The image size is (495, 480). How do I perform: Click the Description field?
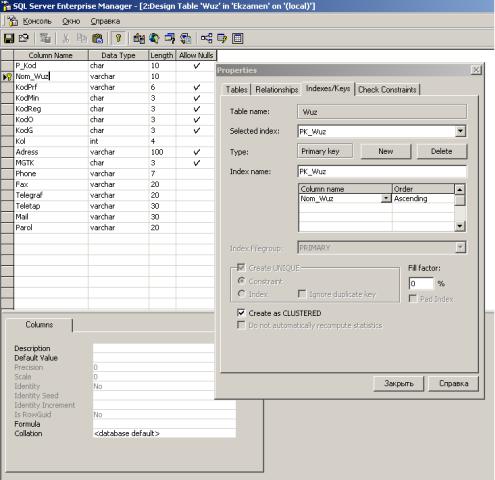point(153,348)
